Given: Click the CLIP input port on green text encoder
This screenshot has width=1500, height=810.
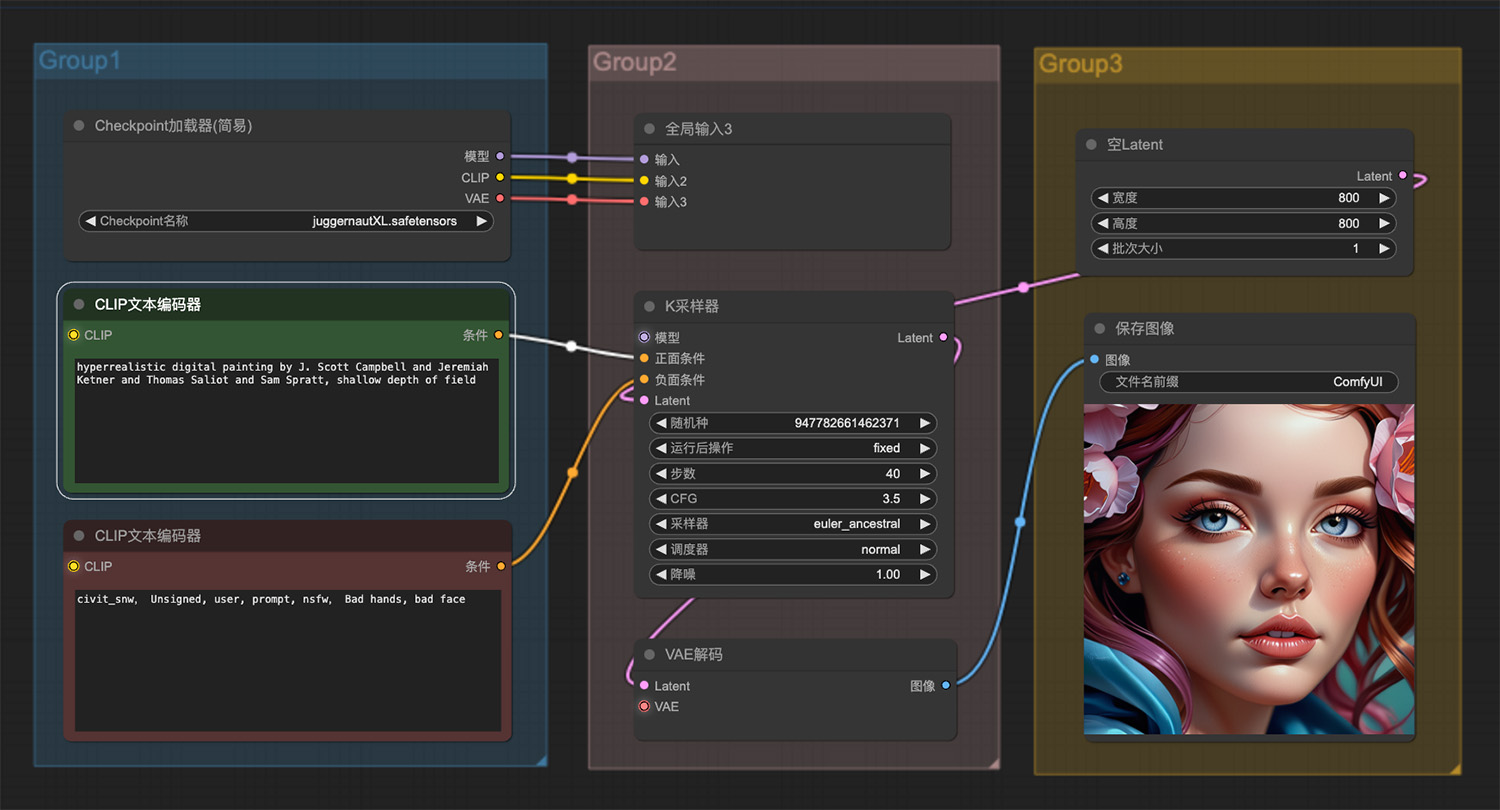Looking at the screenshot, I should pyautogui.click(x=73, y=335).
